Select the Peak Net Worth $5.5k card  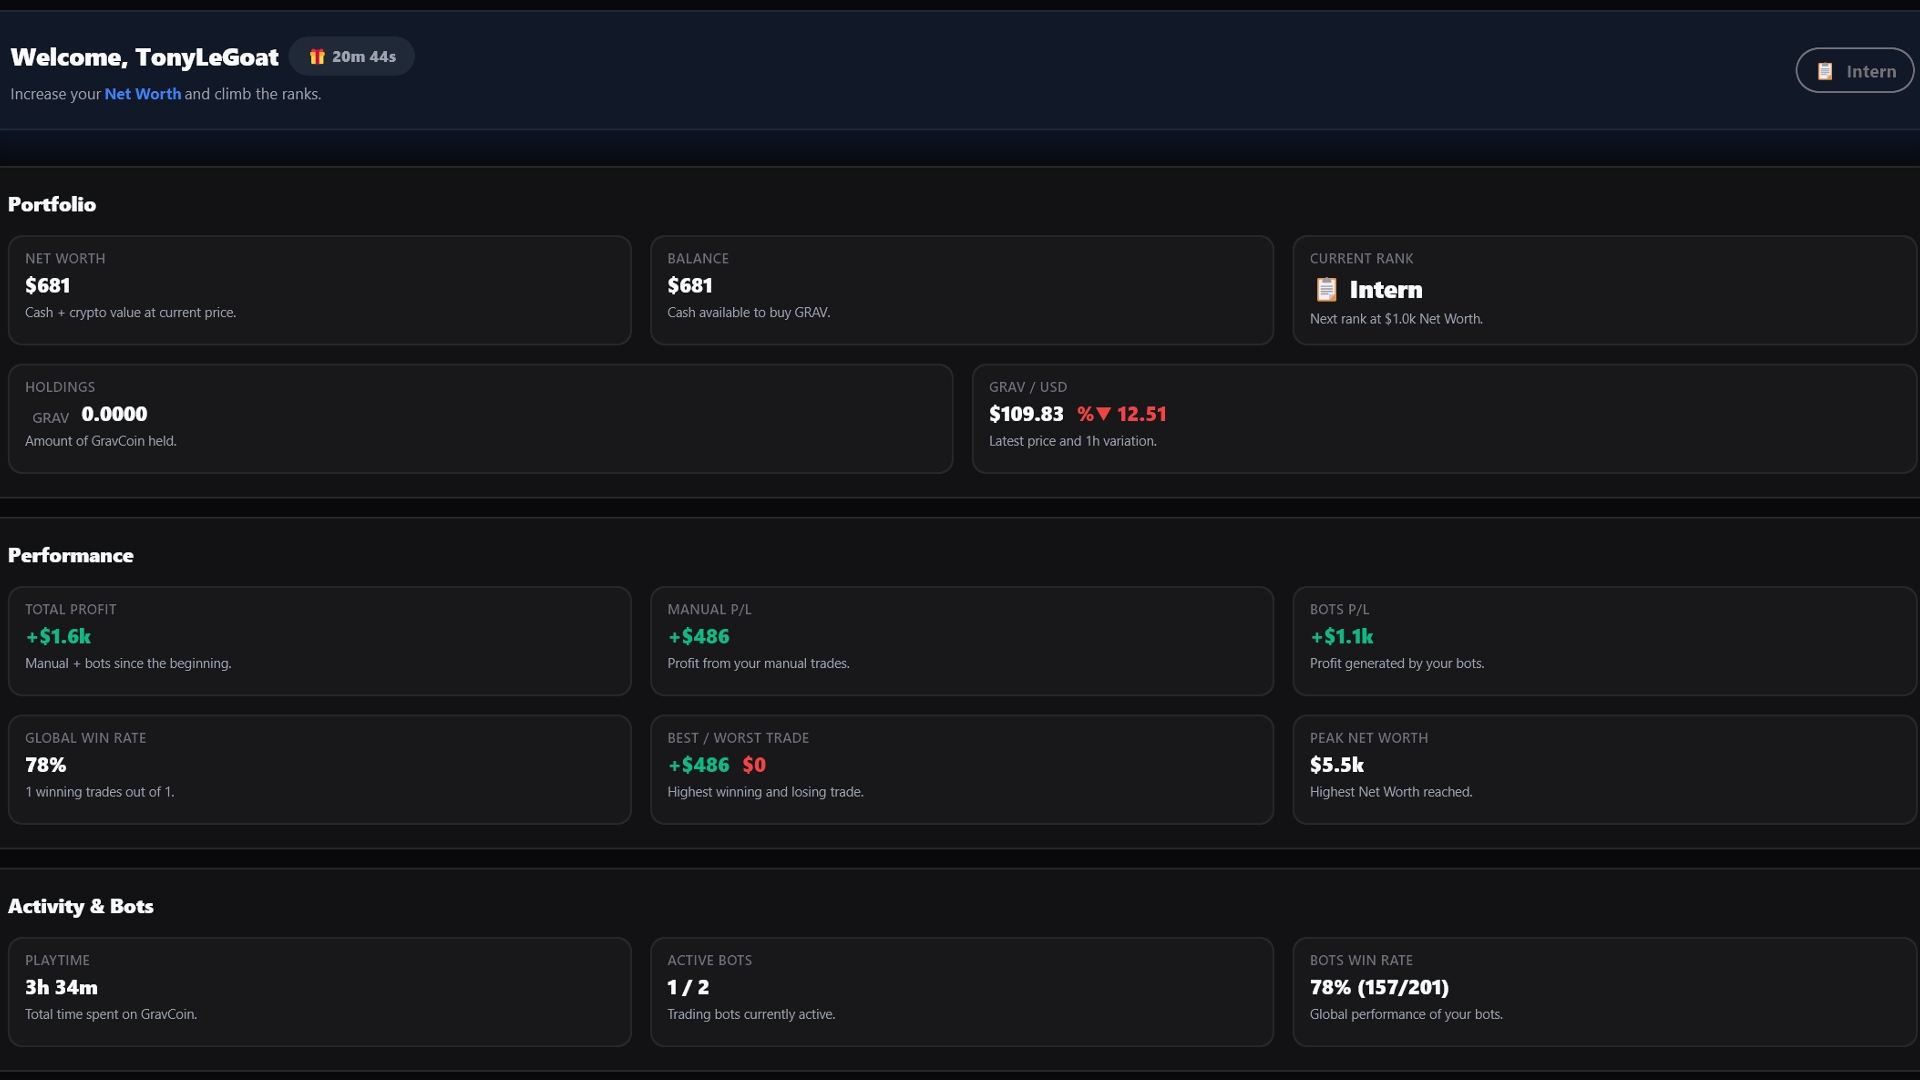click(x=1603, y=769)
